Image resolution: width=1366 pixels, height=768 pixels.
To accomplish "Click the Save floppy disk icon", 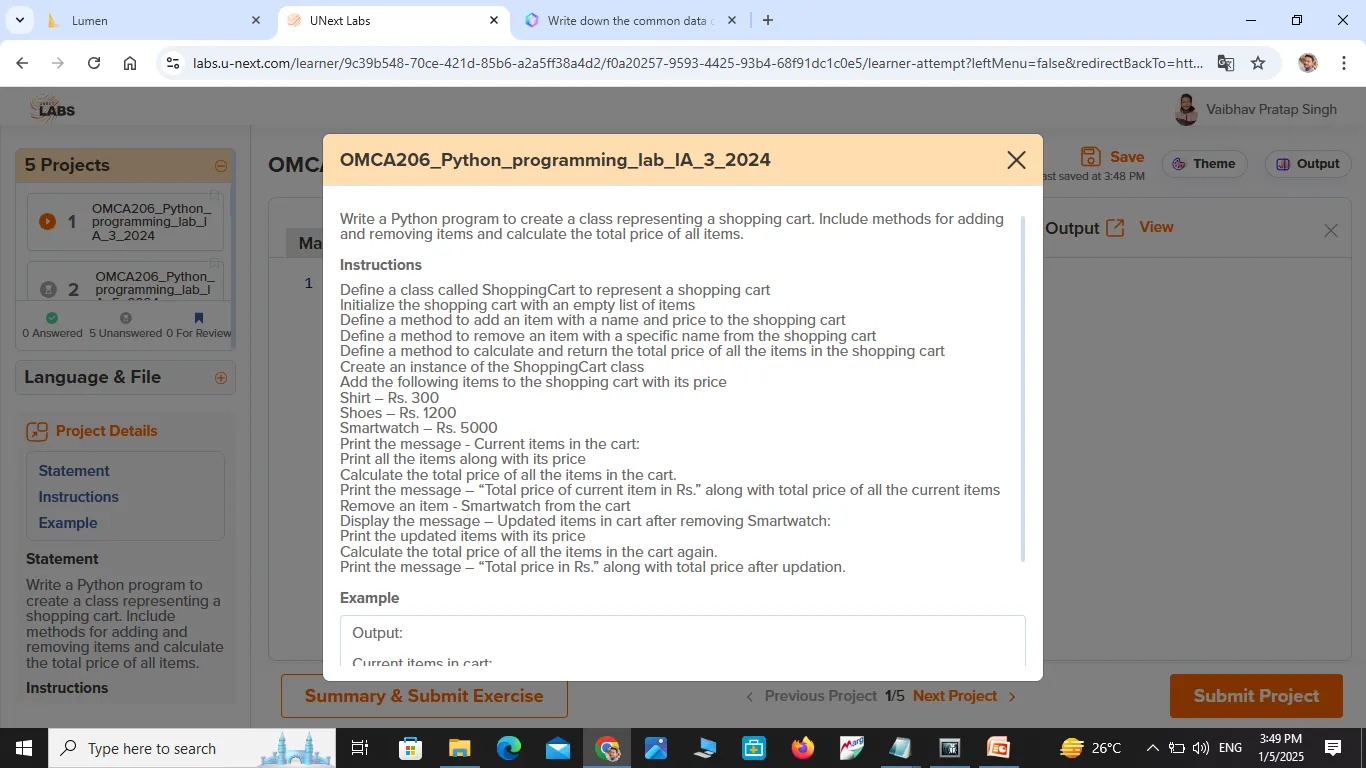I will tap(1089, 157).
